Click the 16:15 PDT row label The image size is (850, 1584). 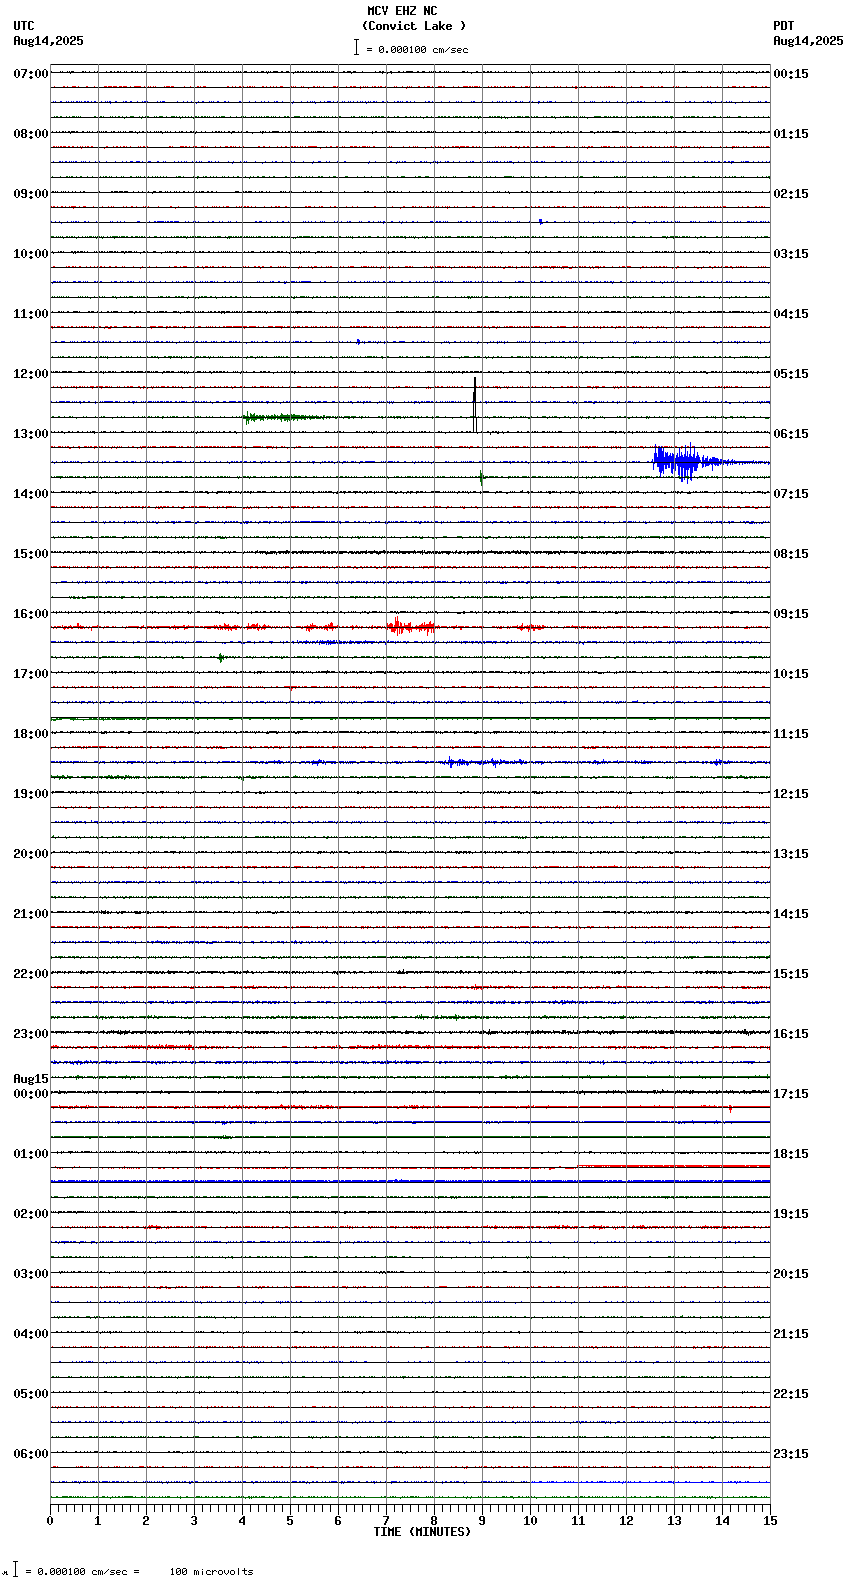pos(791,1034)
